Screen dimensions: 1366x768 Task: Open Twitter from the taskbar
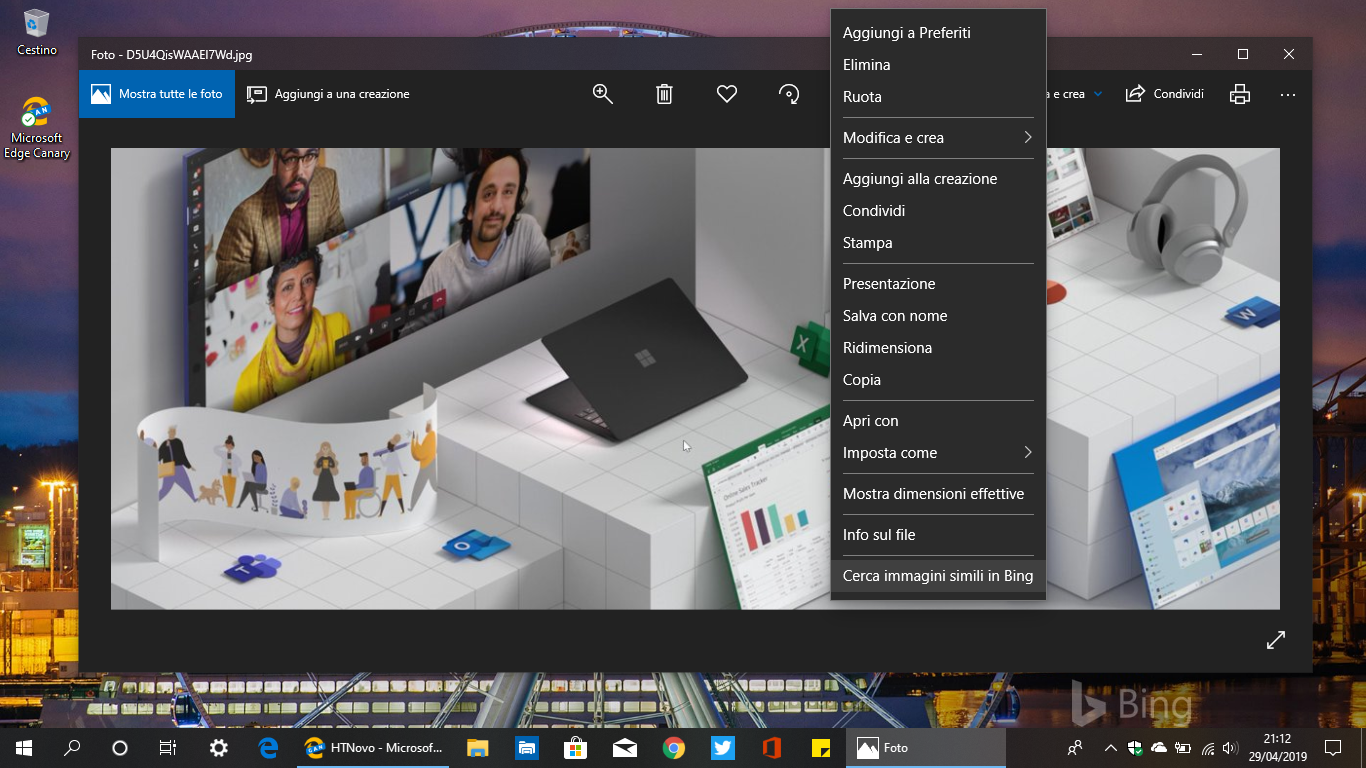(723, 748)
